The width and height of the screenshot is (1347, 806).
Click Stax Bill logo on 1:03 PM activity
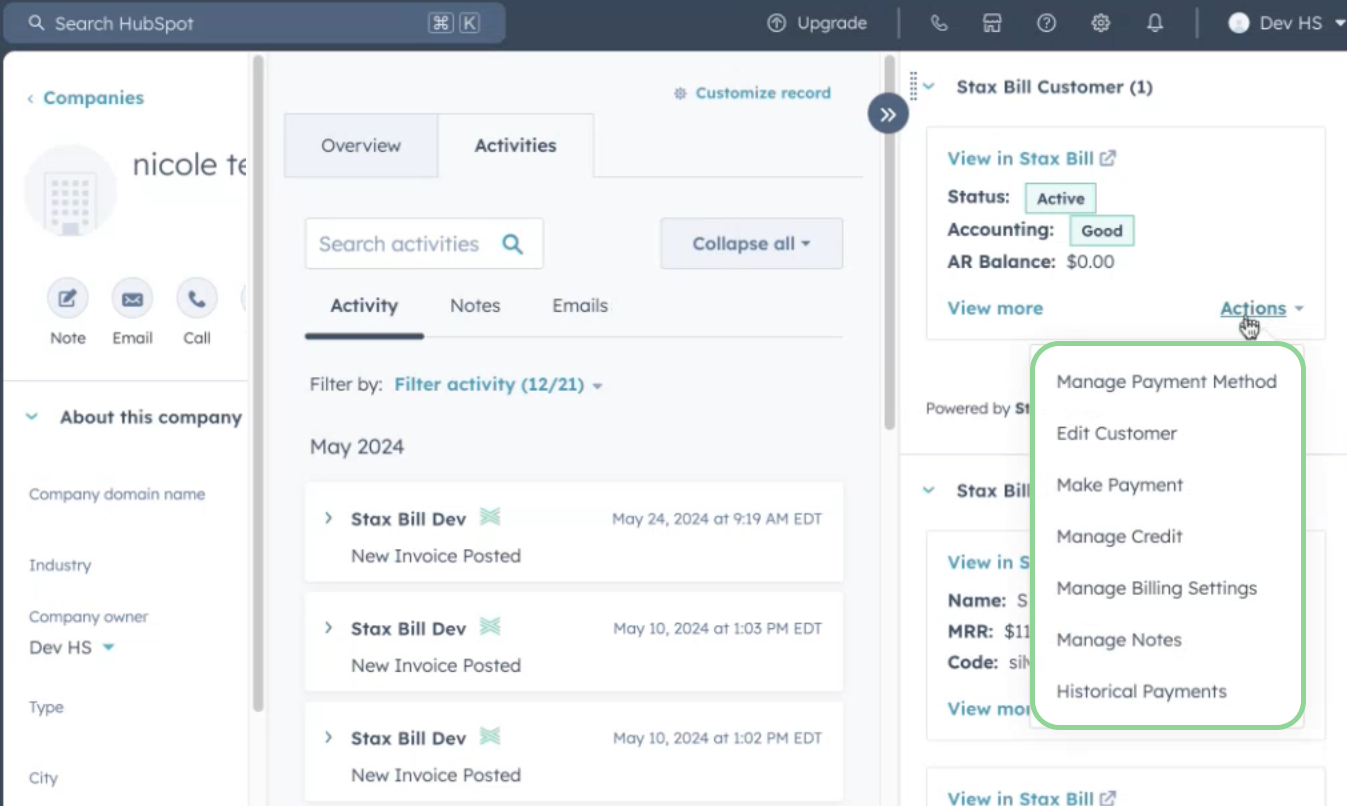[x=489, y=627]
